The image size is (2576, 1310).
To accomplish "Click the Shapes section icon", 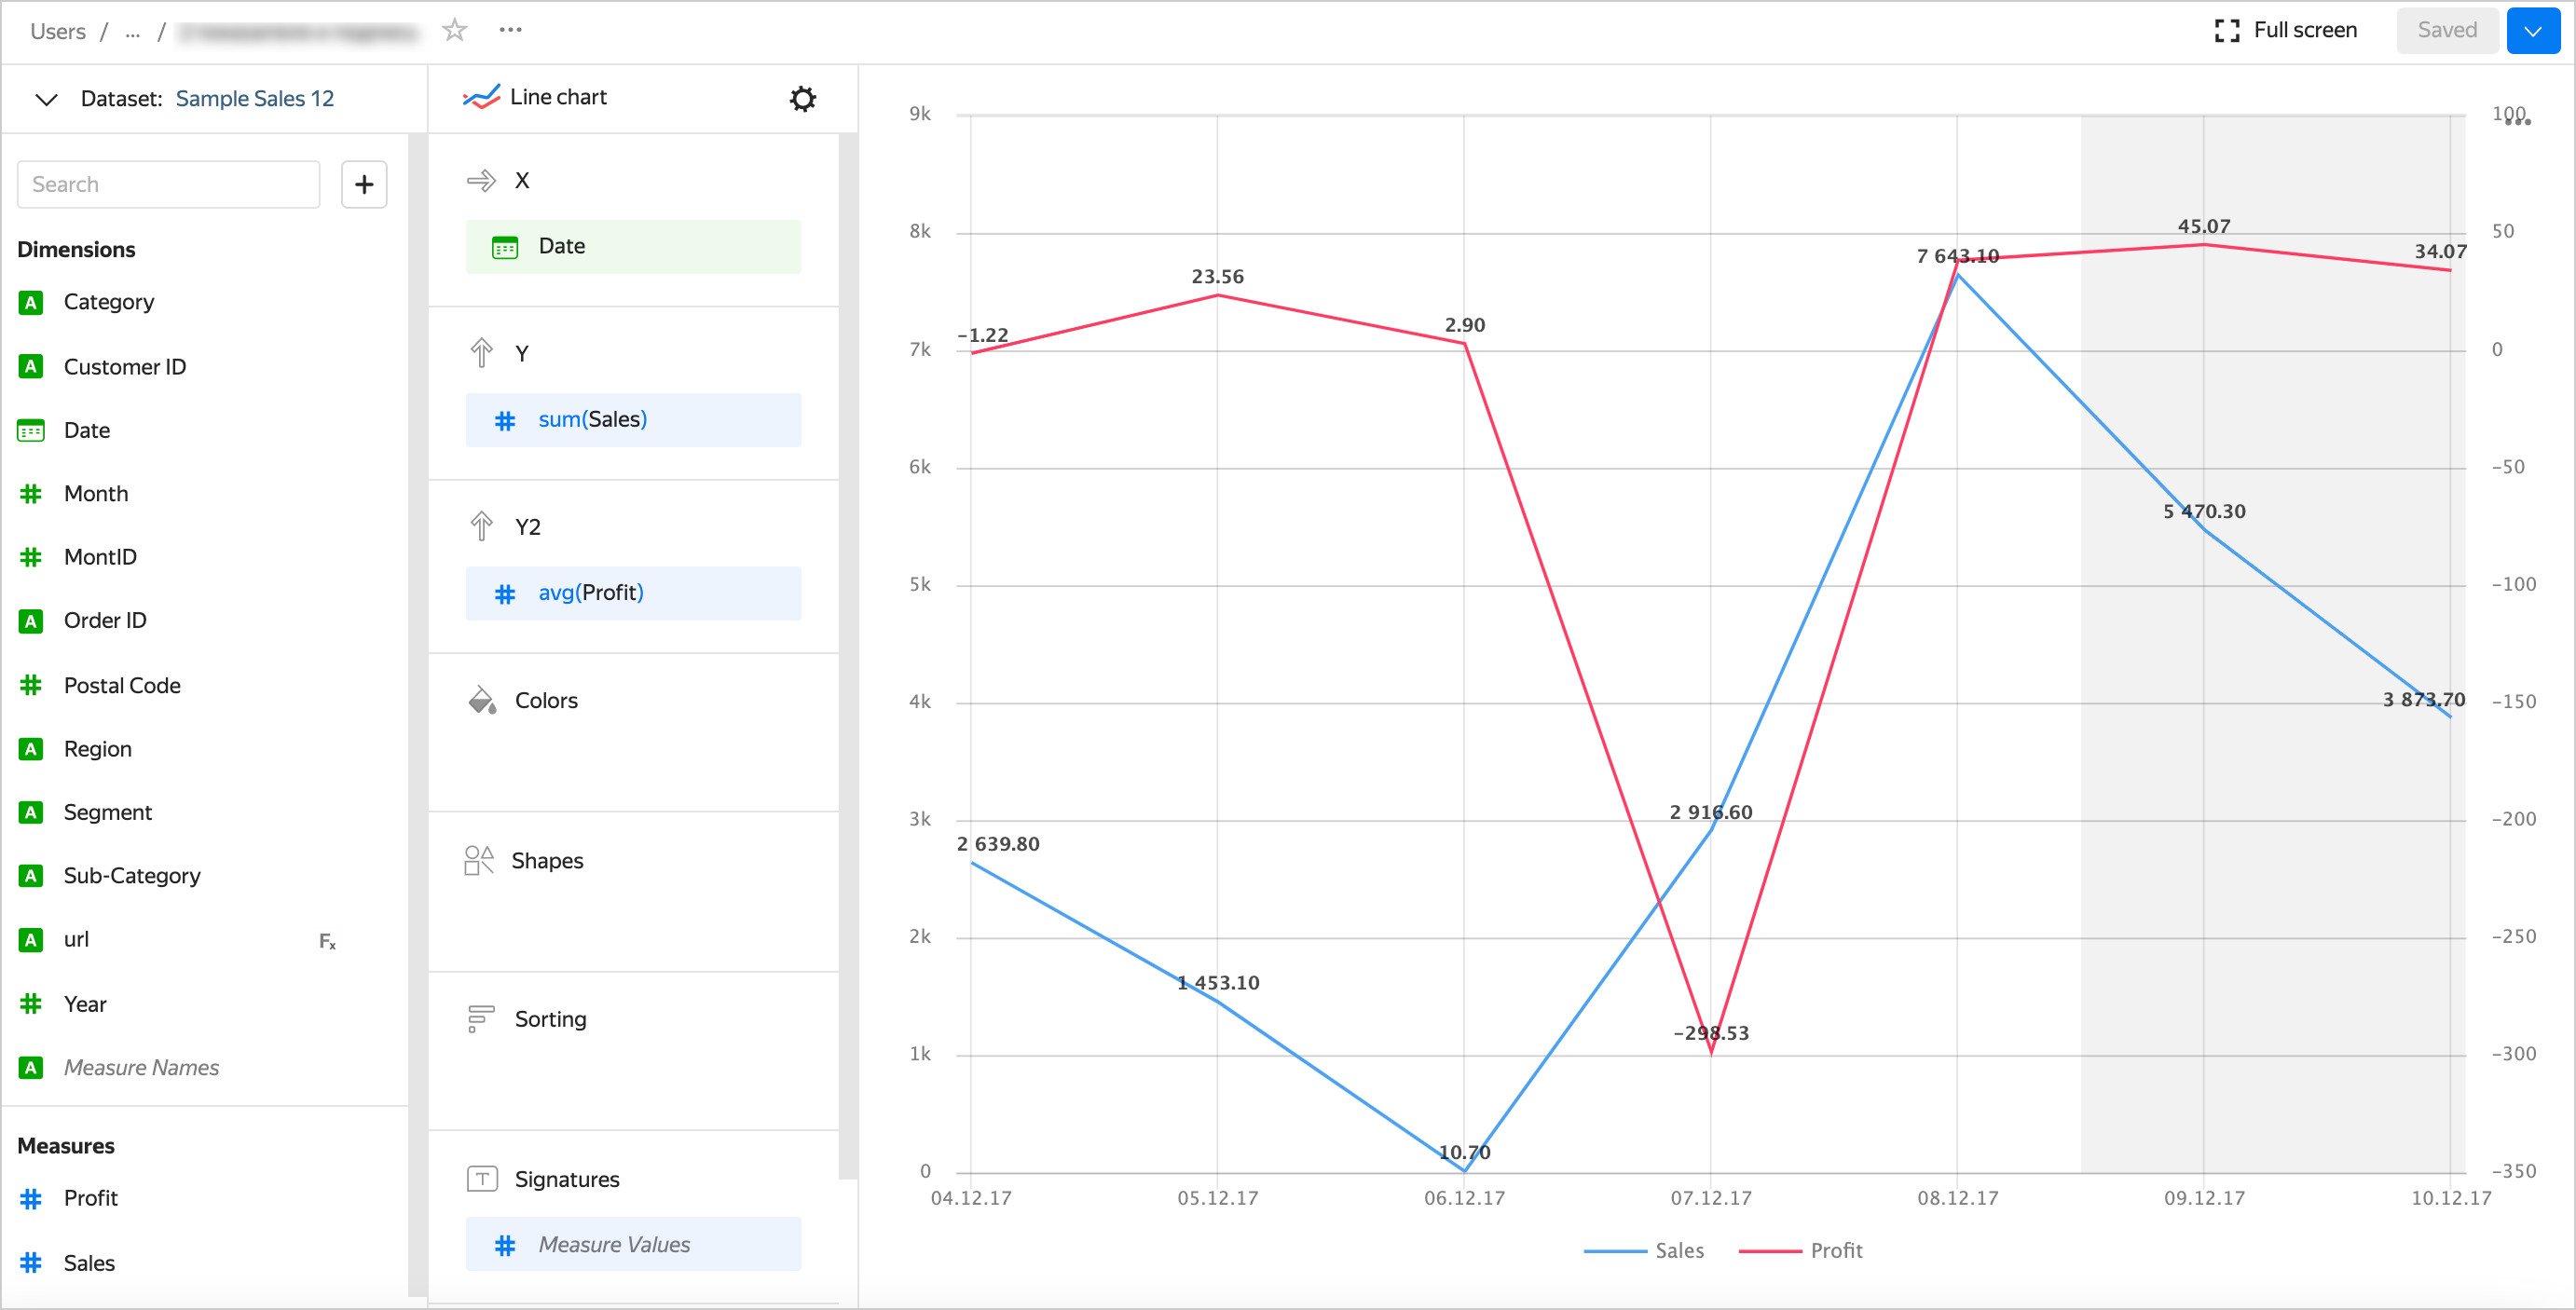I will tap(479, 860).
